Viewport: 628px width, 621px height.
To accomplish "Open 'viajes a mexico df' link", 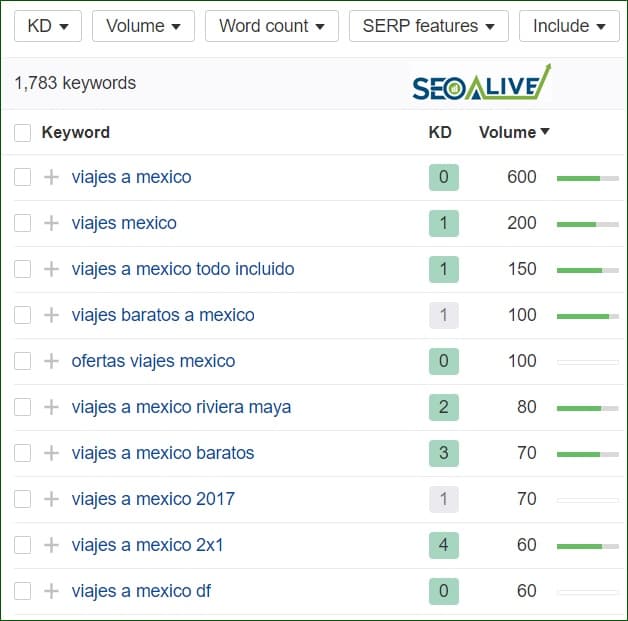I will (141, 591).
